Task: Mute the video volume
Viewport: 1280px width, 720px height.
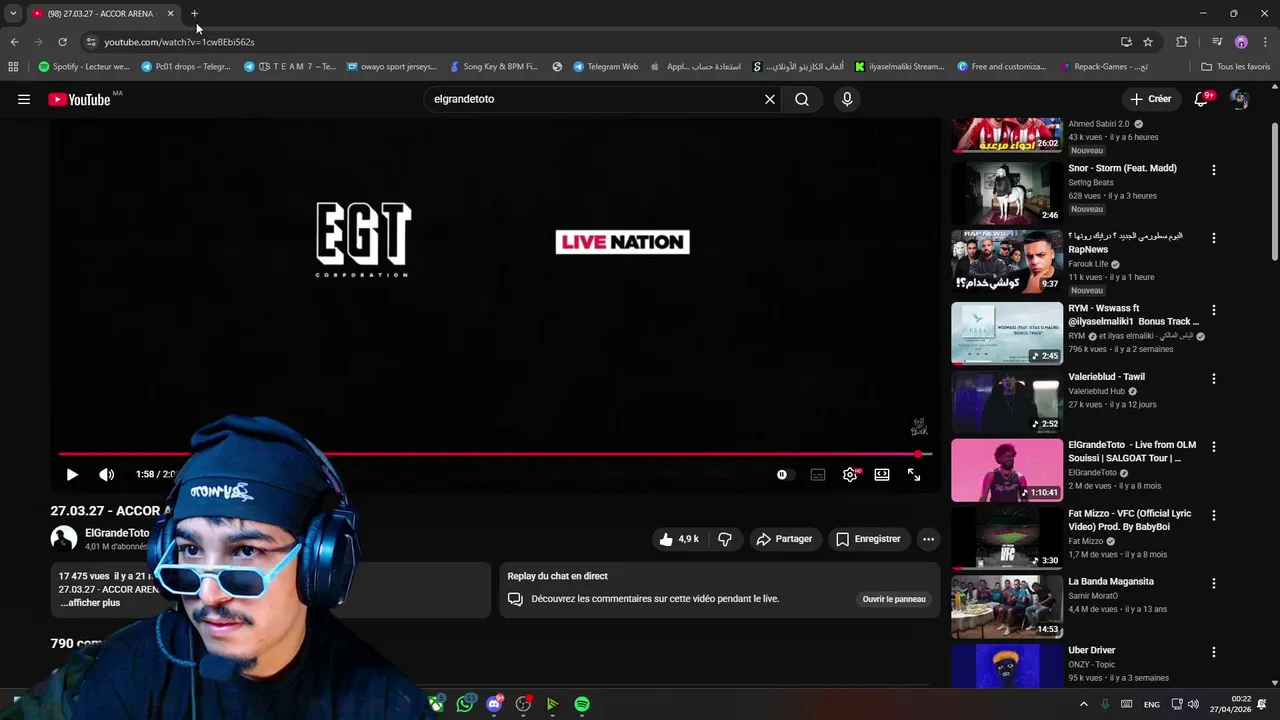Action: 107,475
